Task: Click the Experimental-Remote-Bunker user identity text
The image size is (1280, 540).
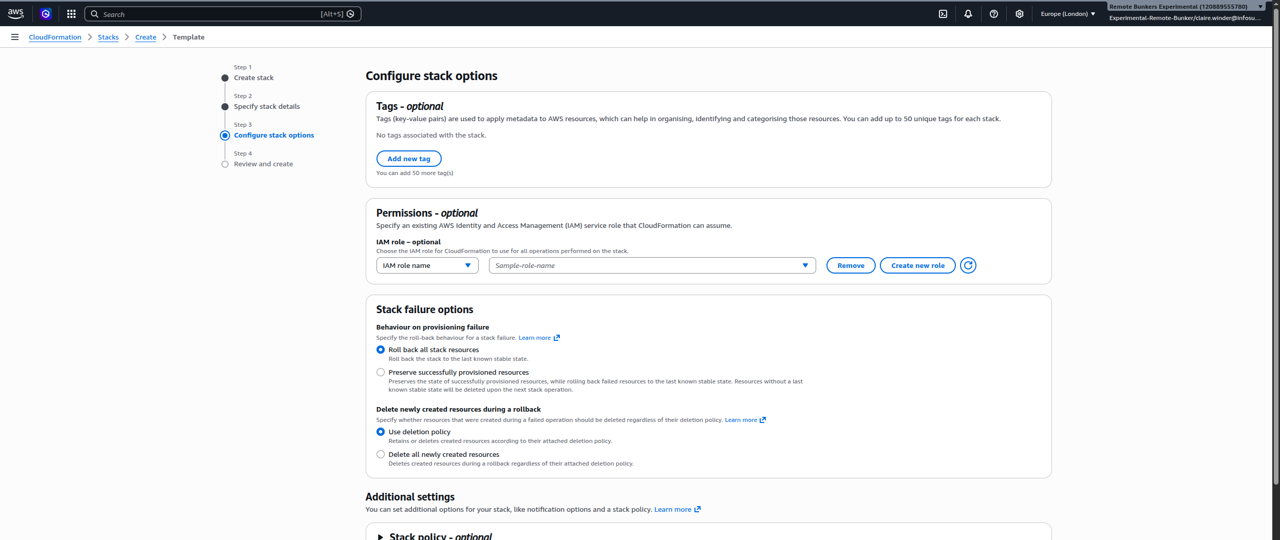Action: [x=1185, y=18]
